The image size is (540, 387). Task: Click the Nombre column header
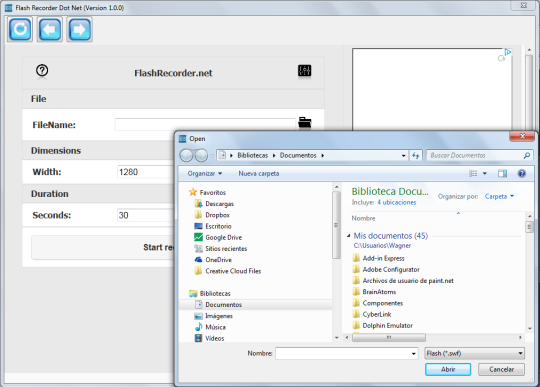363,218
